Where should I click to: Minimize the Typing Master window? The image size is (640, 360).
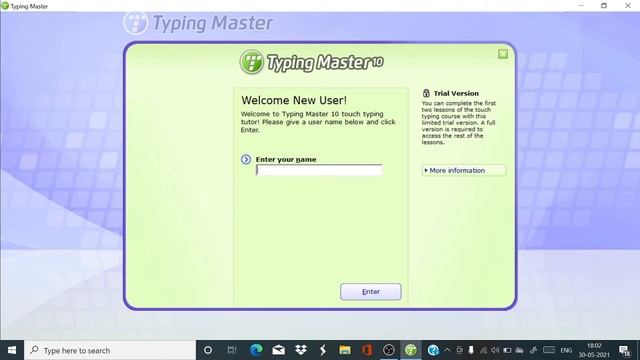581,5
